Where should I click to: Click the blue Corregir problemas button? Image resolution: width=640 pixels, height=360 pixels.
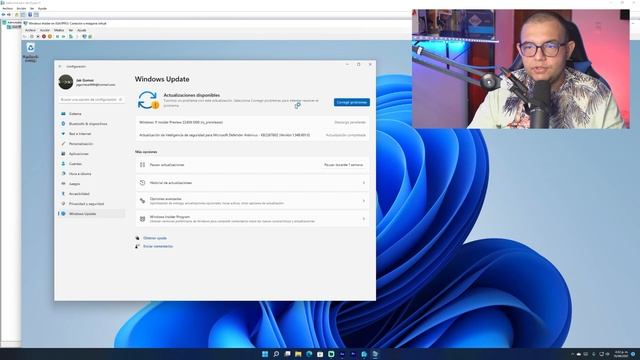[351, 102]
